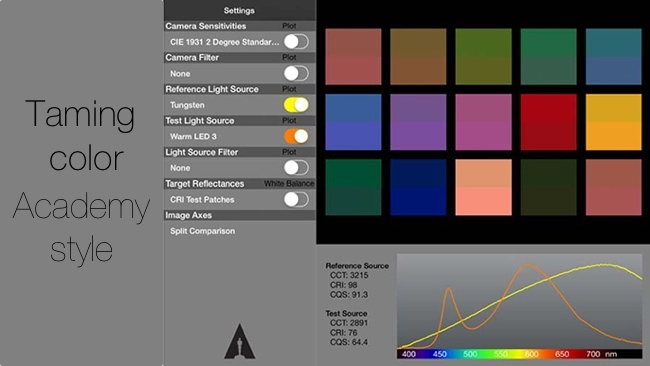Select the Settings panel title
650x366 pixels.
pyautogui.click(x=239, y=10)
